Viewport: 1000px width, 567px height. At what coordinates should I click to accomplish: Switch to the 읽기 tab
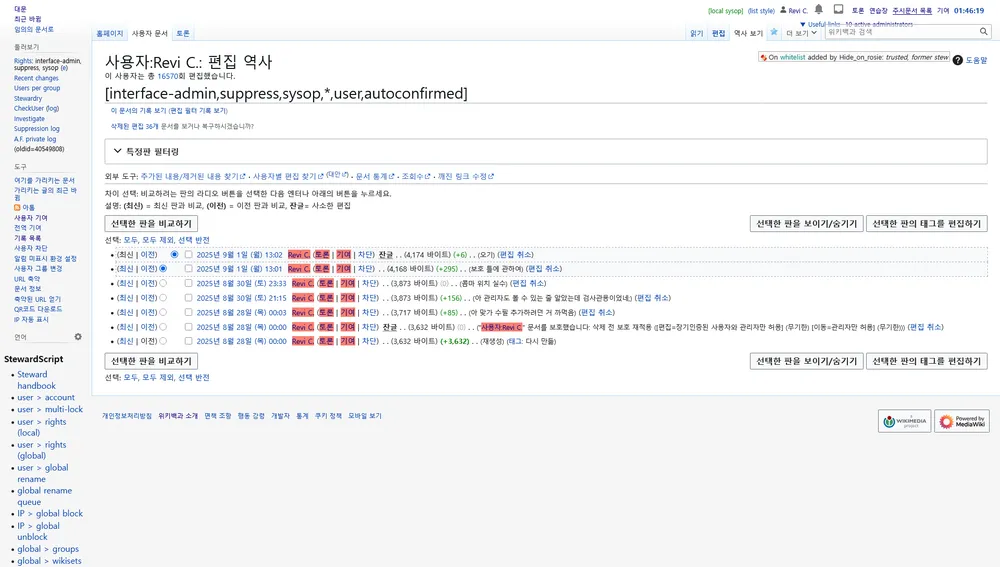[696, 33]
